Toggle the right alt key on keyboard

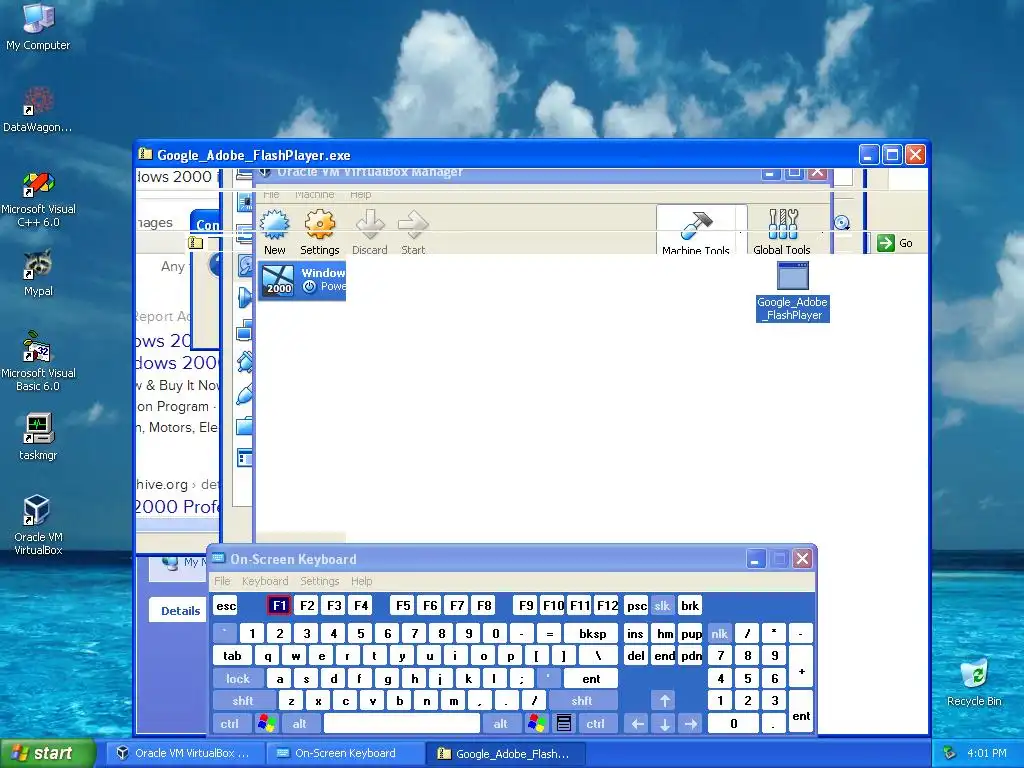click(x=501, y=724)
